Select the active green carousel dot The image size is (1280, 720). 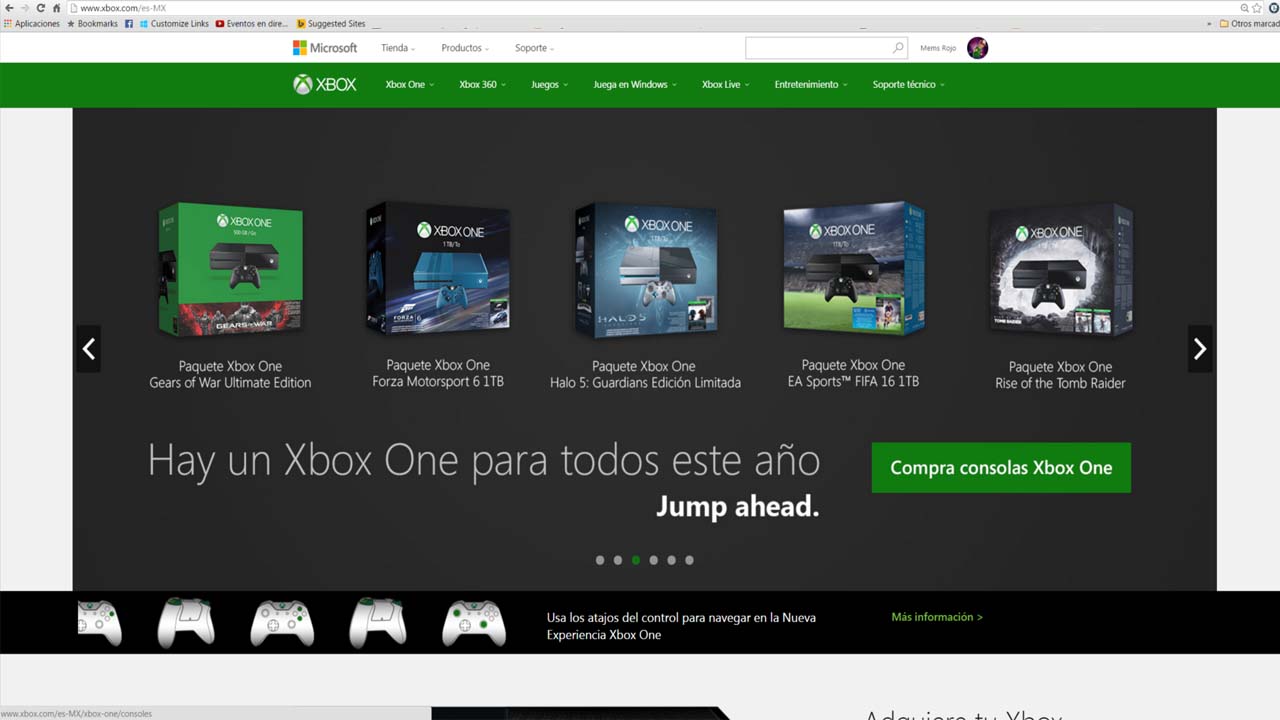coord(636,560)
